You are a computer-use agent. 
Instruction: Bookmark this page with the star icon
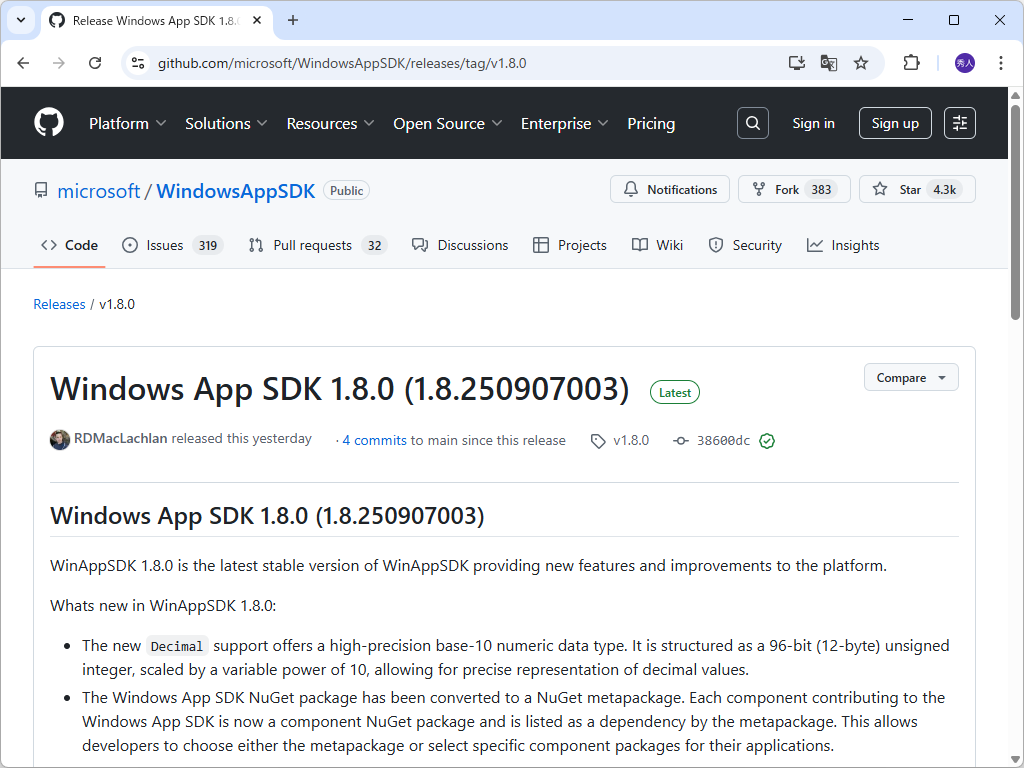click(861, 62)
